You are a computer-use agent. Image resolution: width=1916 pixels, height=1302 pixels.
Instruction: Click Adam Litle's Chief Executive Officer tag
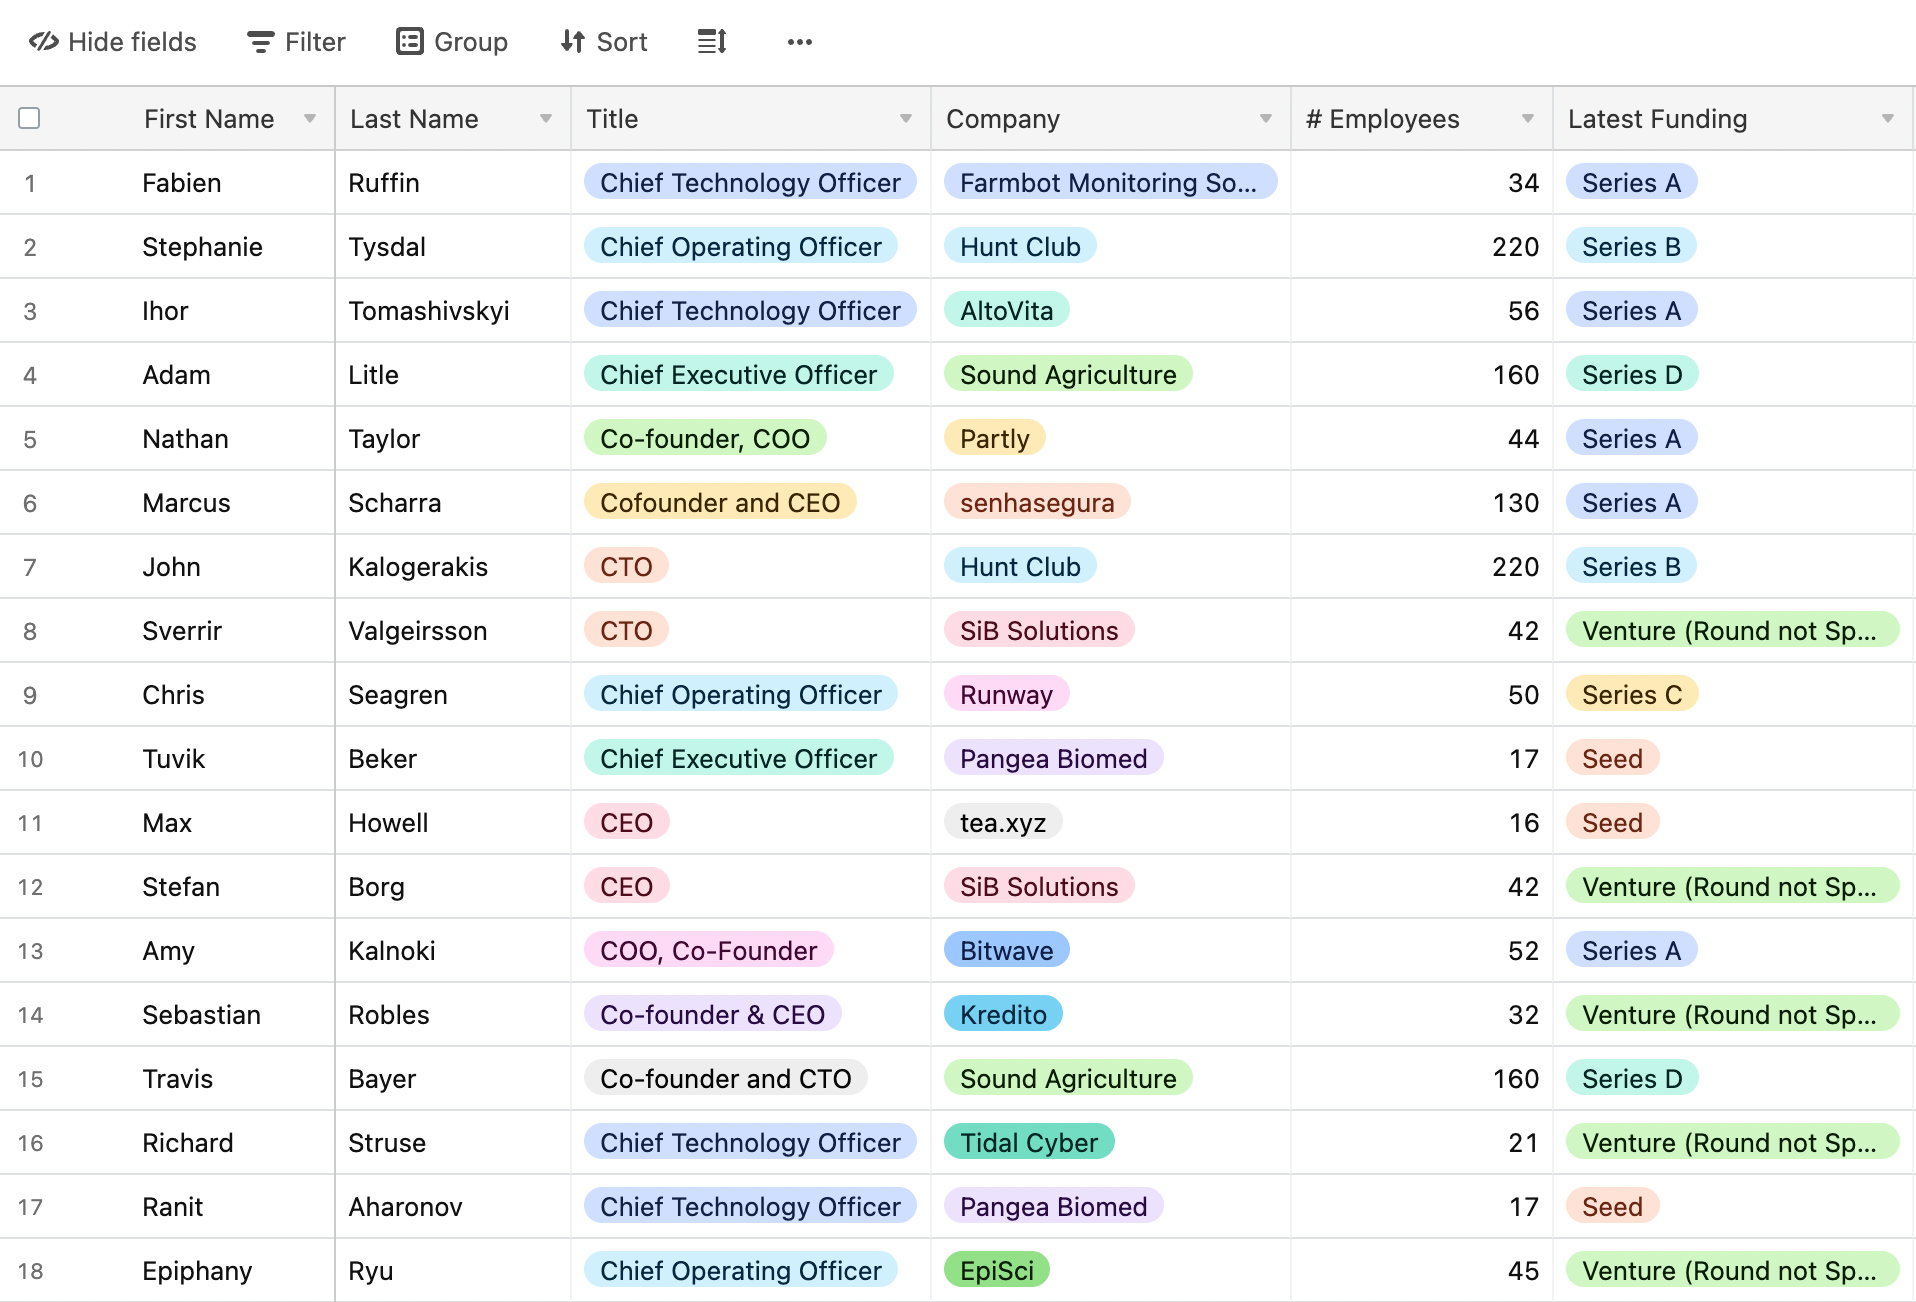[x=738, y=375]
